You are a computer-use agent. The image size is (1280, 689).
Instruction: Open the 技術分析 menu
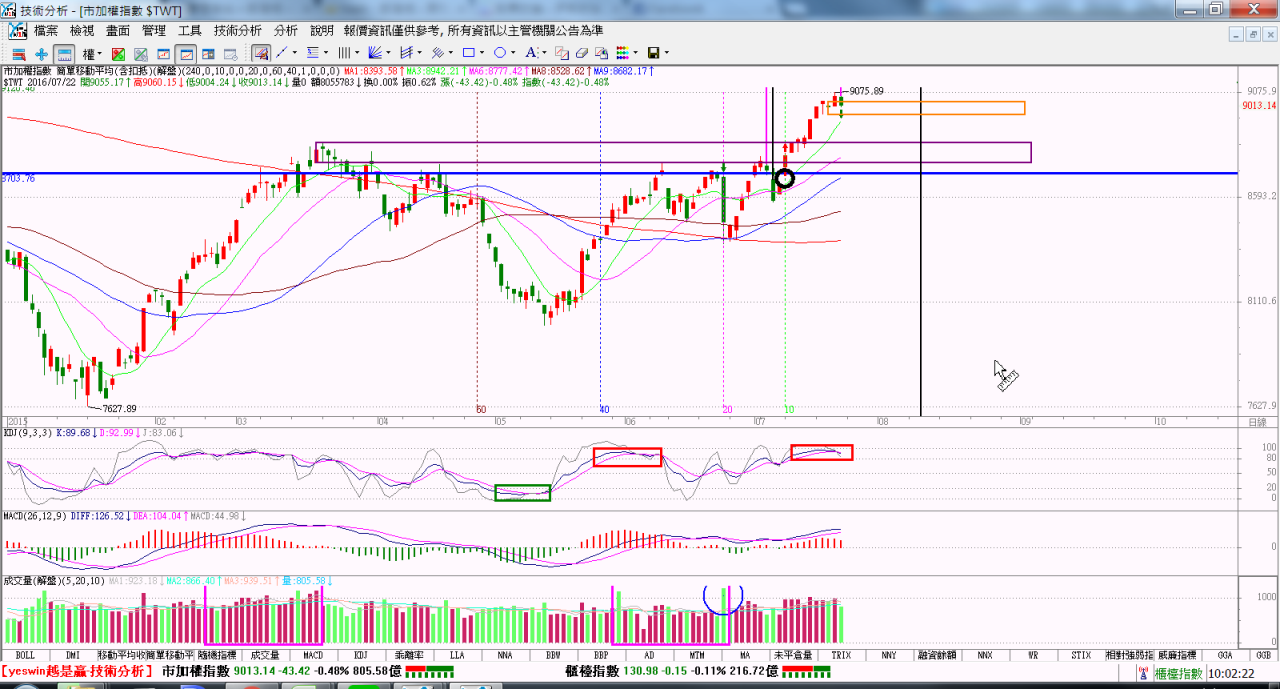(x=238, y=31)
